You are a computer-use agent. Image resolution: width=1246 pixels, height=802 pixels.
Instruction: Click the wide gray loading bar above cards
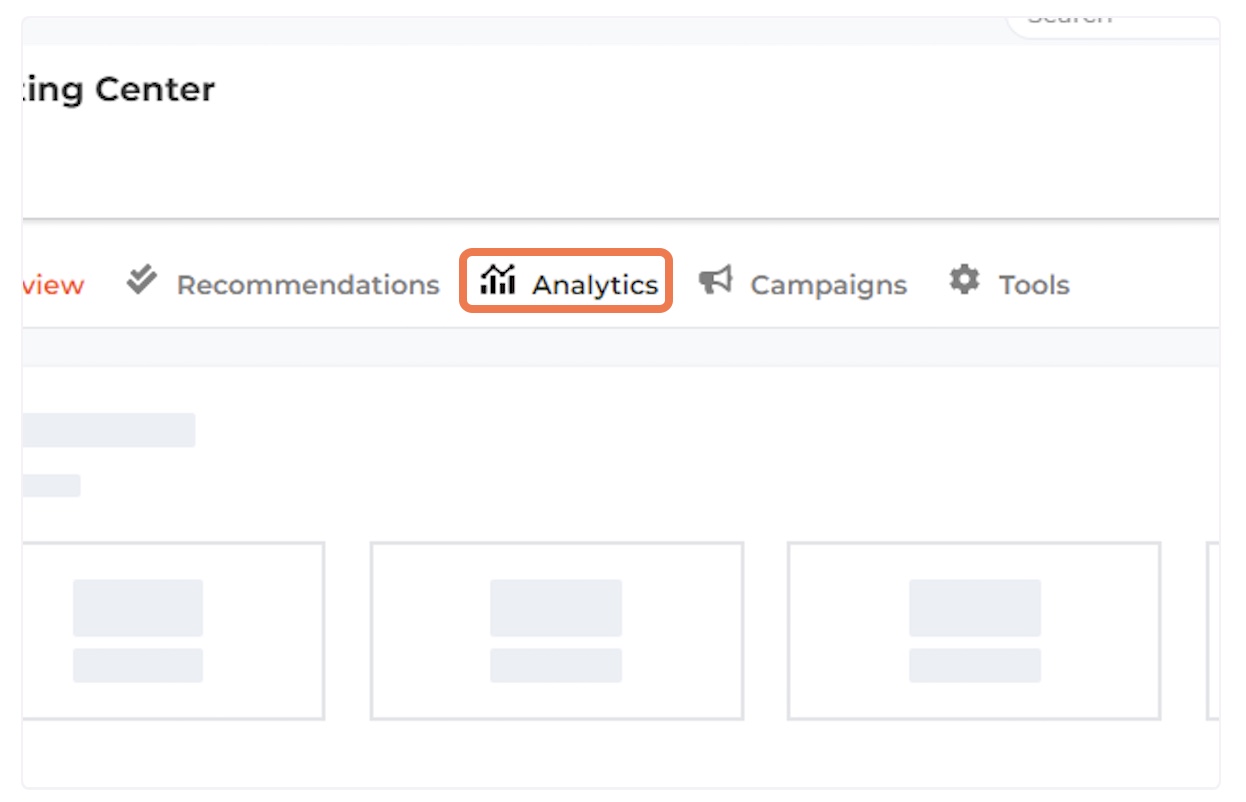[108, 430]
